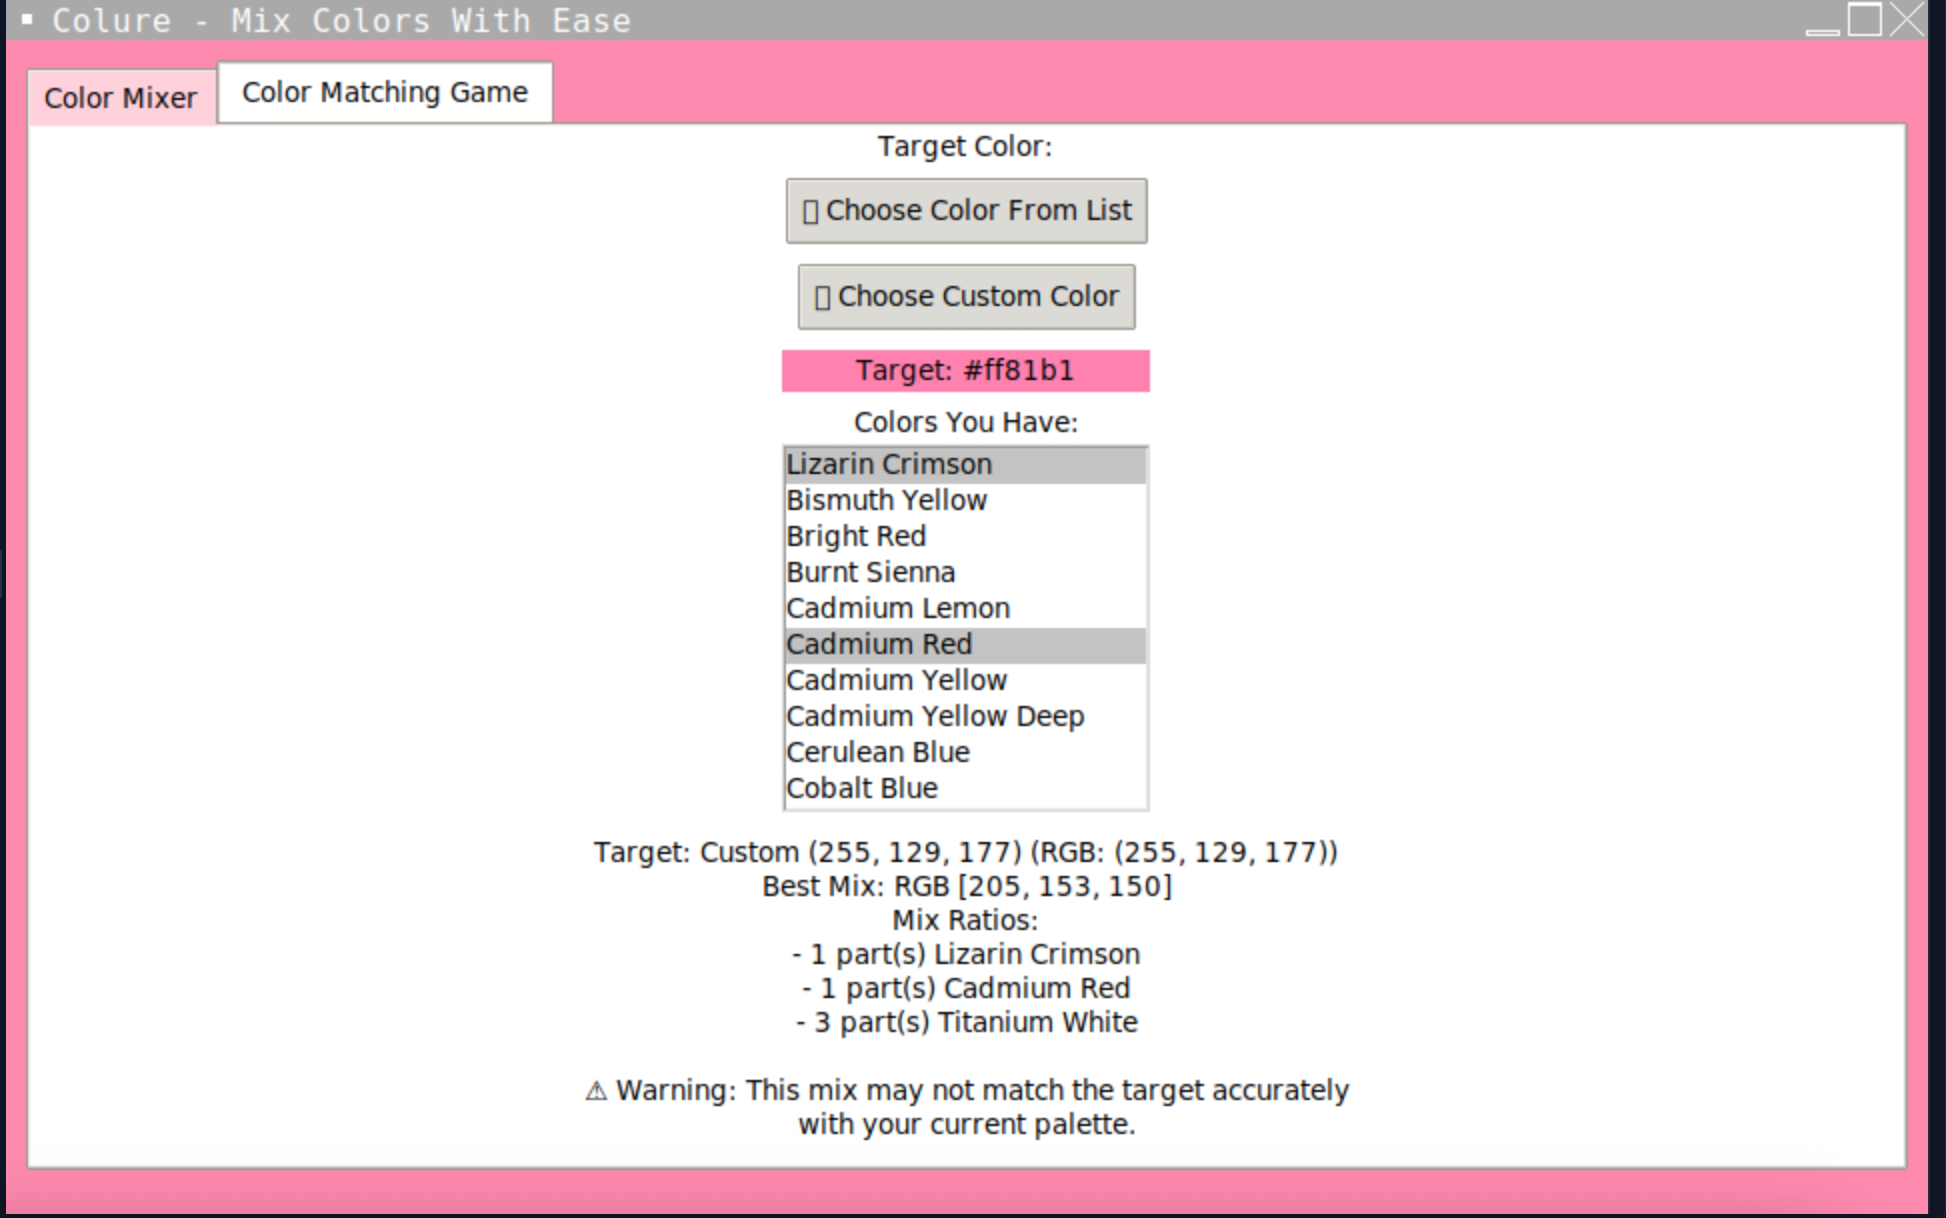Click the icon on Choose Custom Color

click(822, 298)
